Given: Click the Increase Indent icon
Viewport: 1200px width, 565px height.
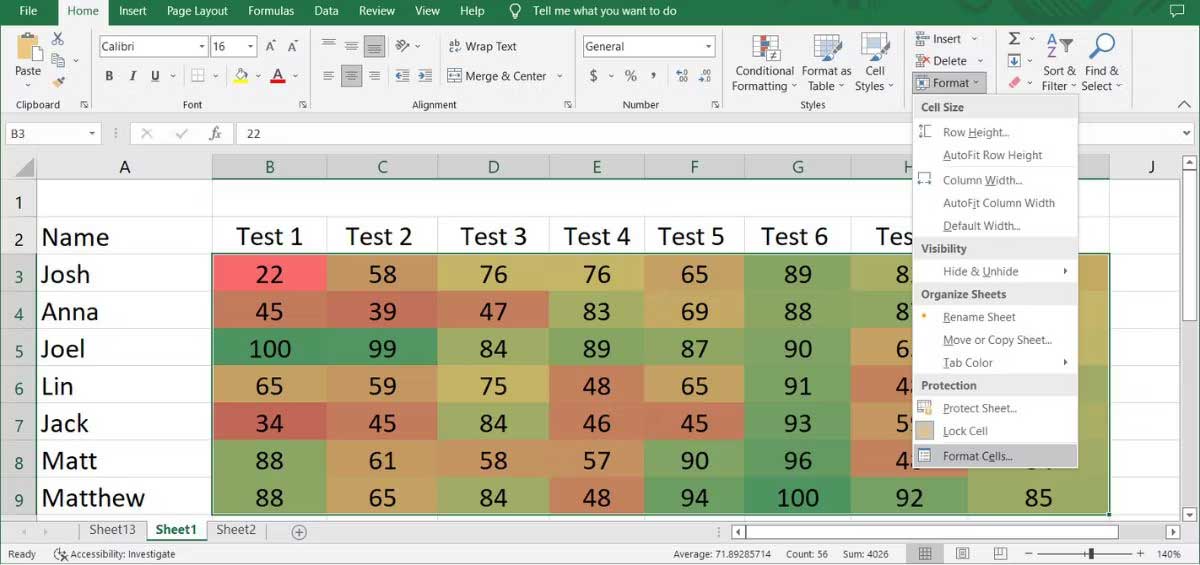Looking at the screenshot, I should (423, 76).
